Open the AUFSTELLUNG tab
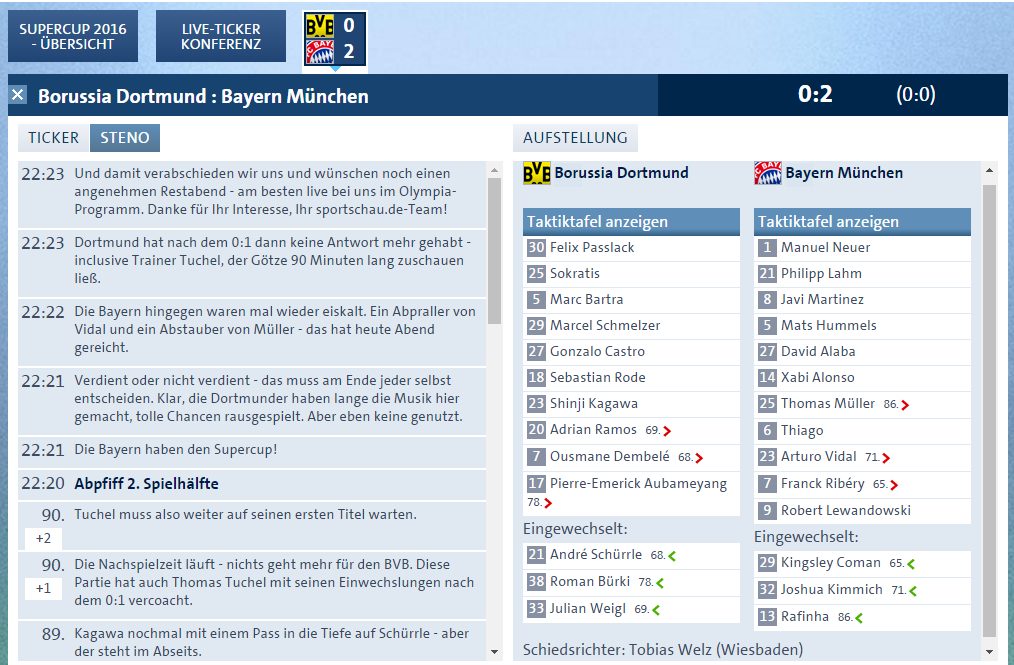1014x665 pixels. 575,138
